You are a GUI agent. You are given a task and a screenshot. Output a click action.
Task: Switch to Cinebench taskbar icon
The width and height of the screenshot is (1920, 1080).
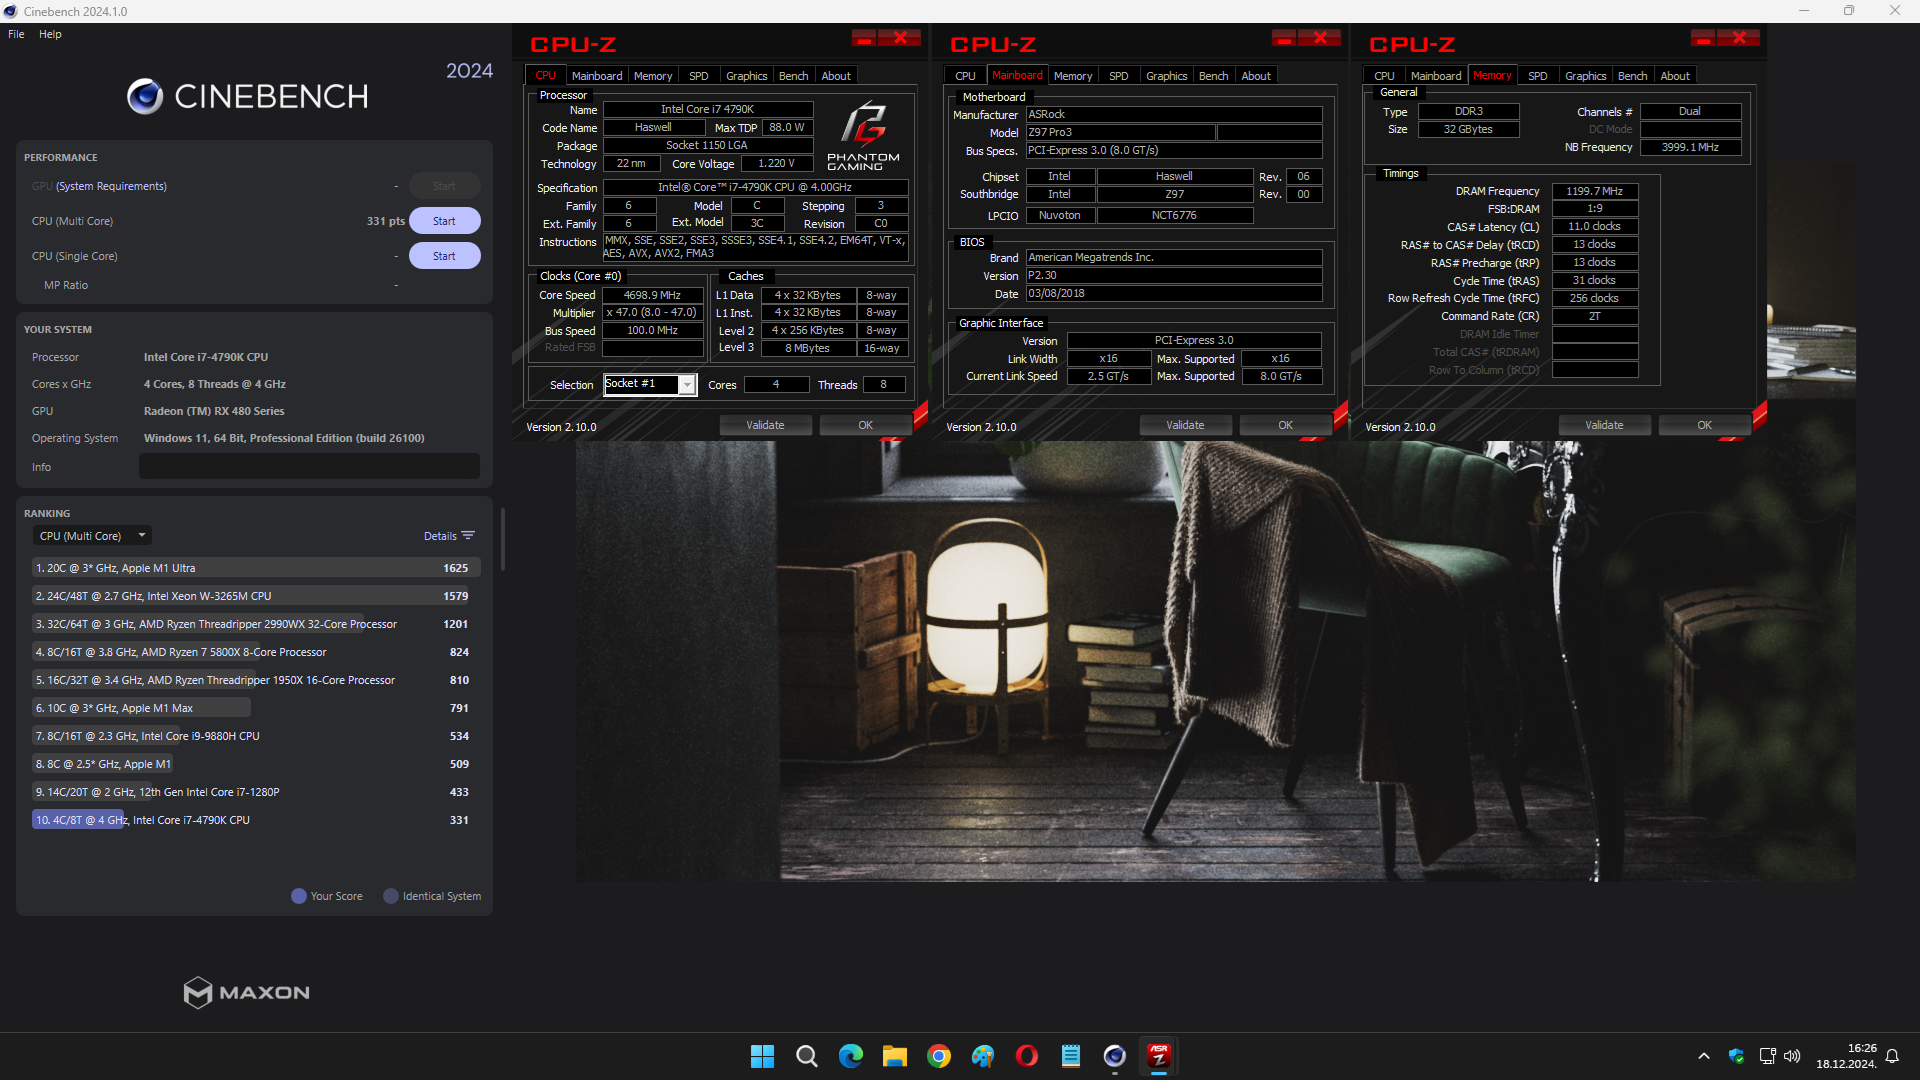point(1114,1056)
